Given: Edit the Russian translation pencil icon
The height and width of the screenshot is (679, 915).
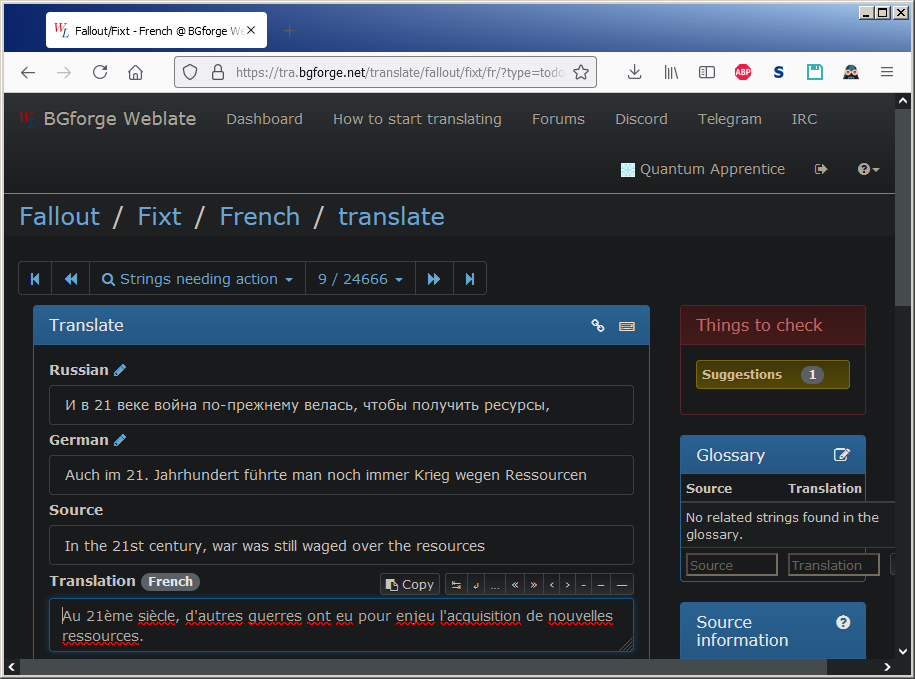Looking at the screenshot, I should (120, 370).
